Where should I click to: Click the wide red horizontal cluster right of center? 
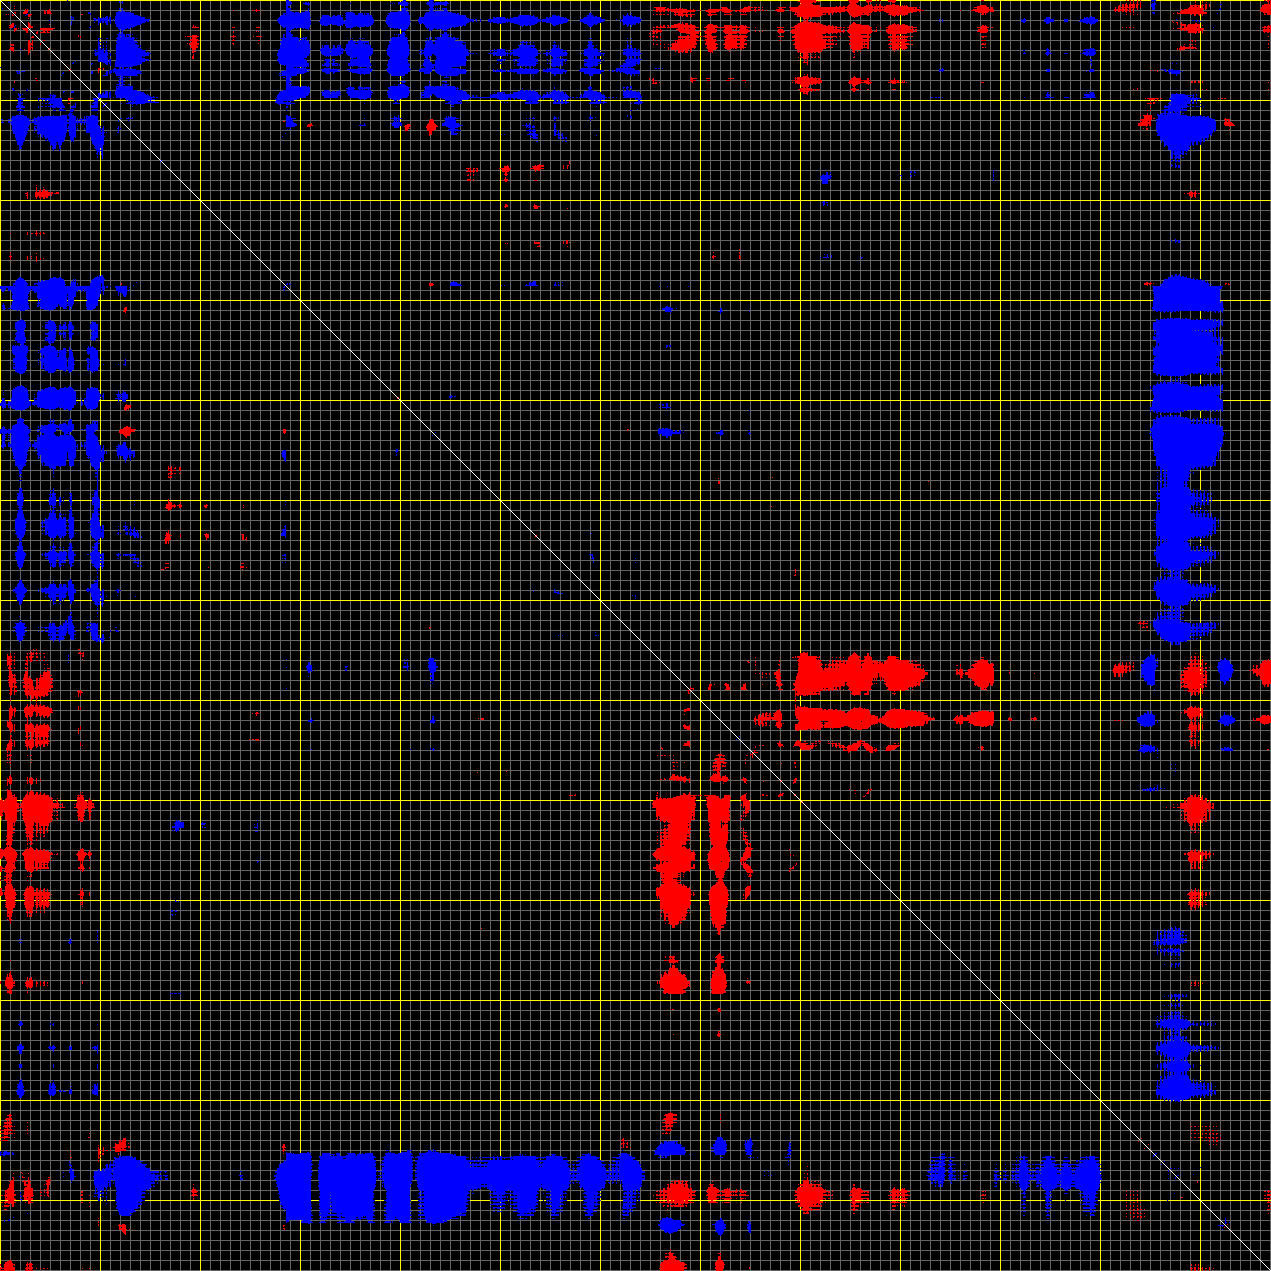tap(858, 675)
